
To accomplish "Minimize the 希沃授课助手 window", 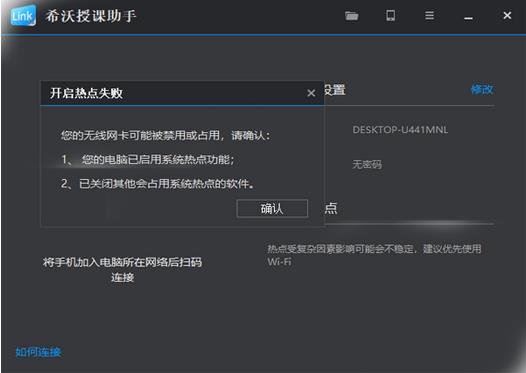I will pos(468,18).
